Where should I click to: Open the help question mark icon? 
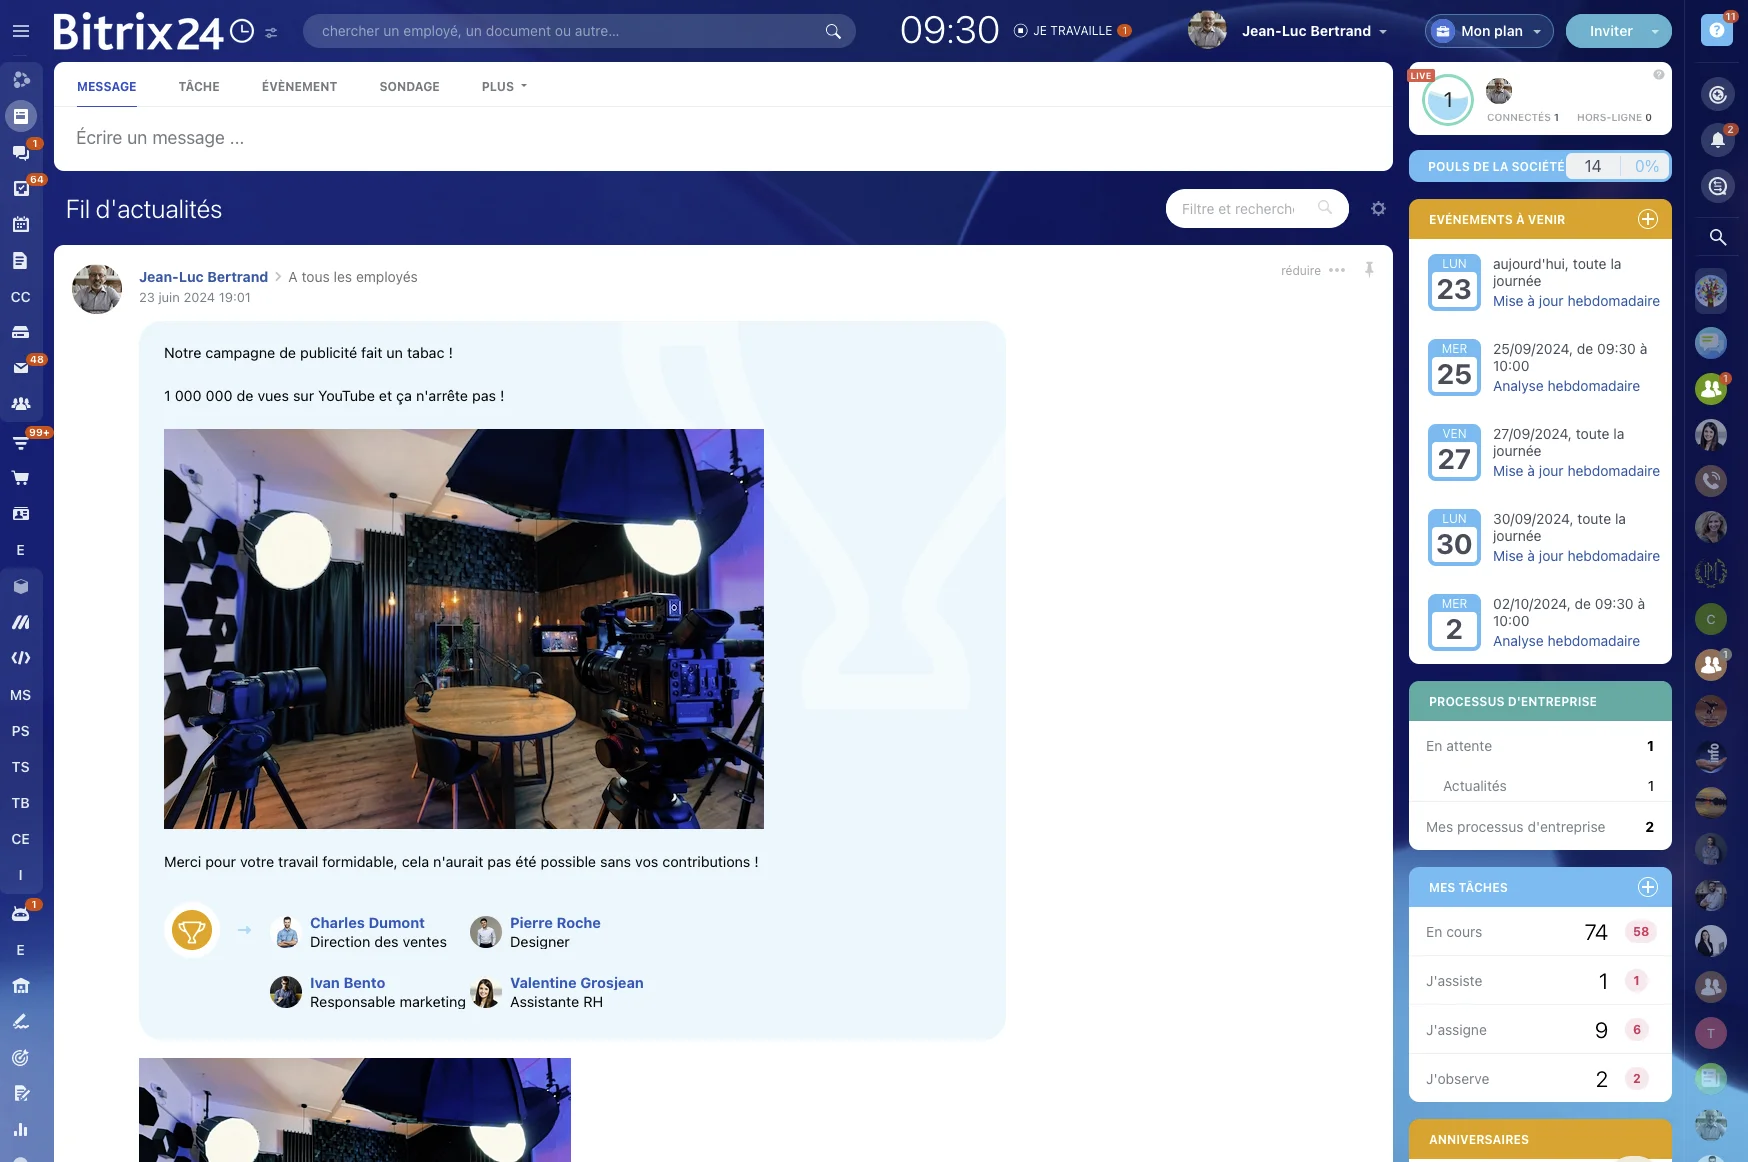pyautogui.click(x=1716, y=31)
